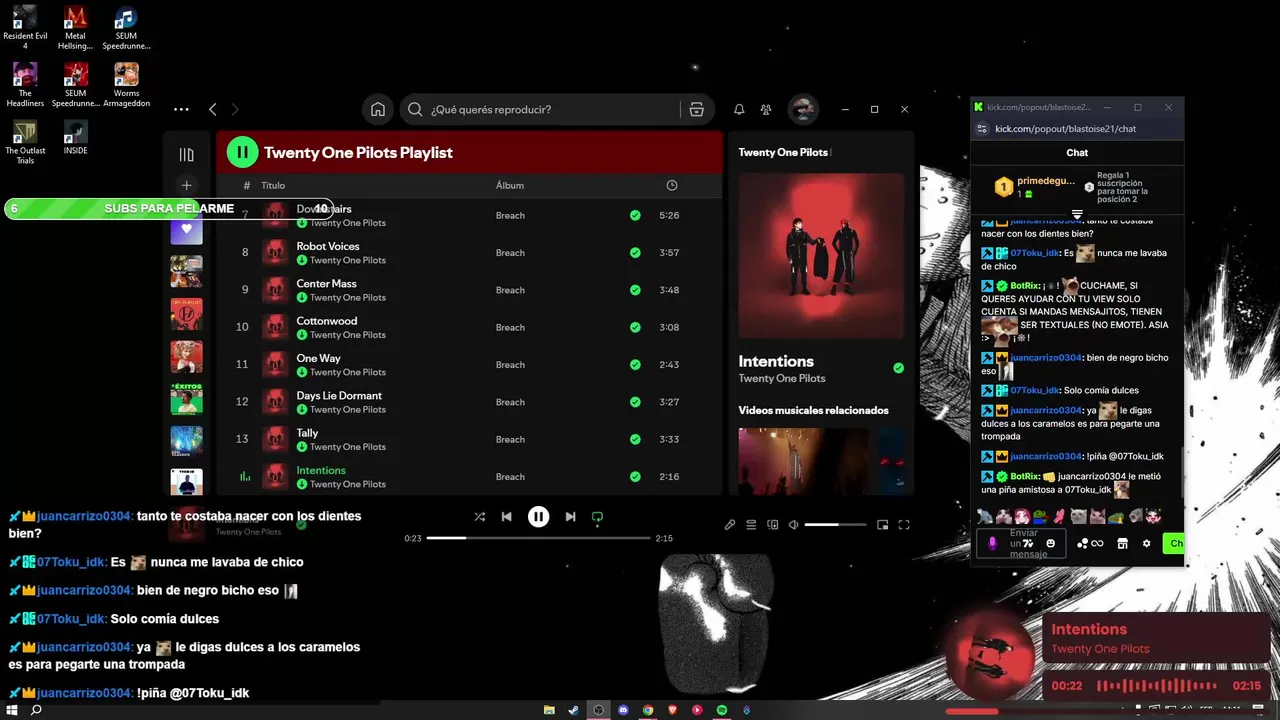Select the Center Mass track

326,284
